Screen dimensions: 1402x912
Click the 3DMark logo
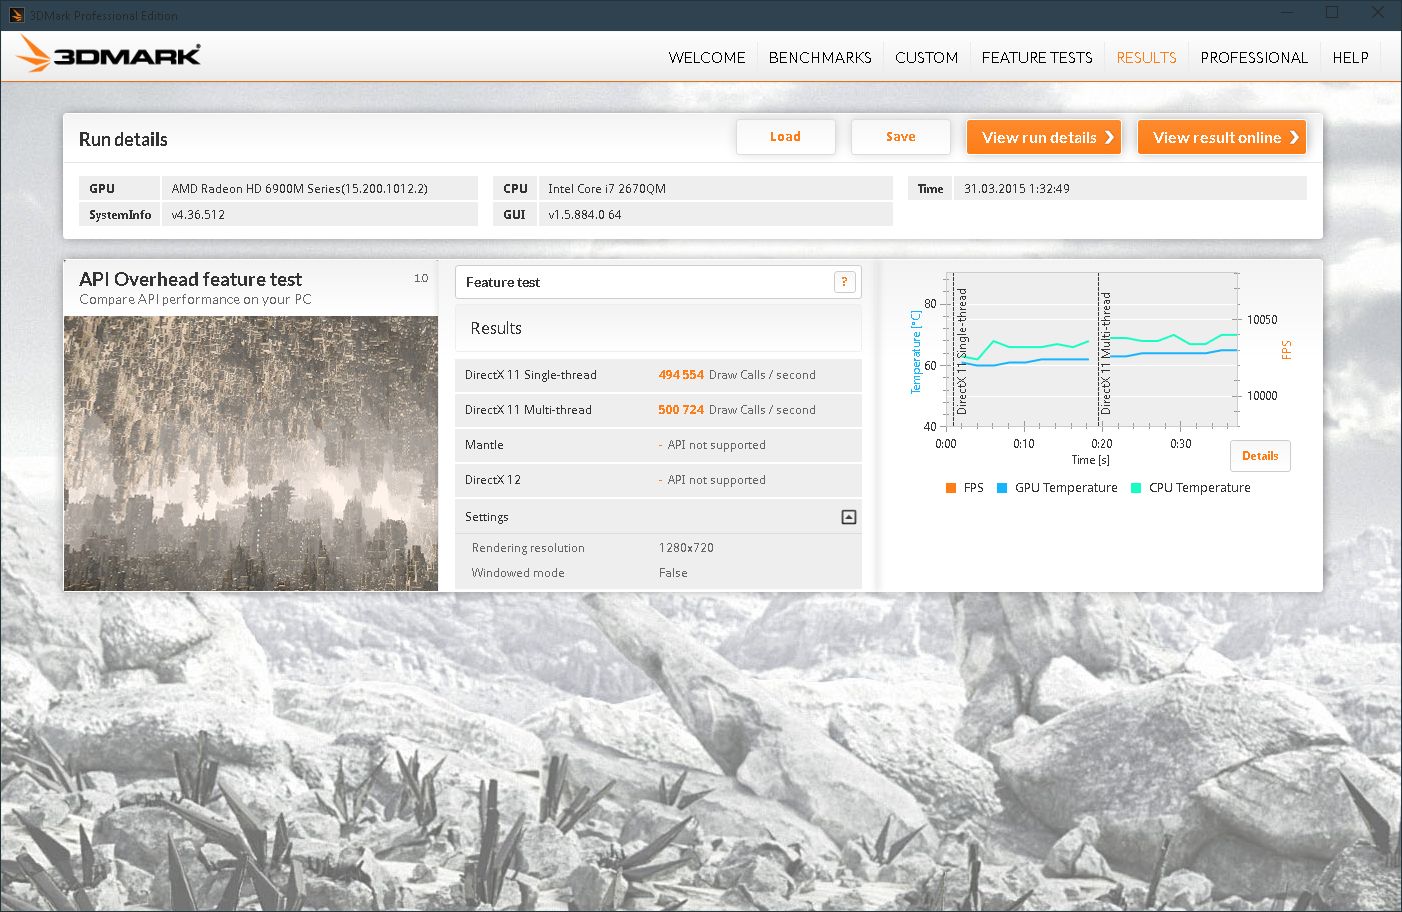click(108, 56)
